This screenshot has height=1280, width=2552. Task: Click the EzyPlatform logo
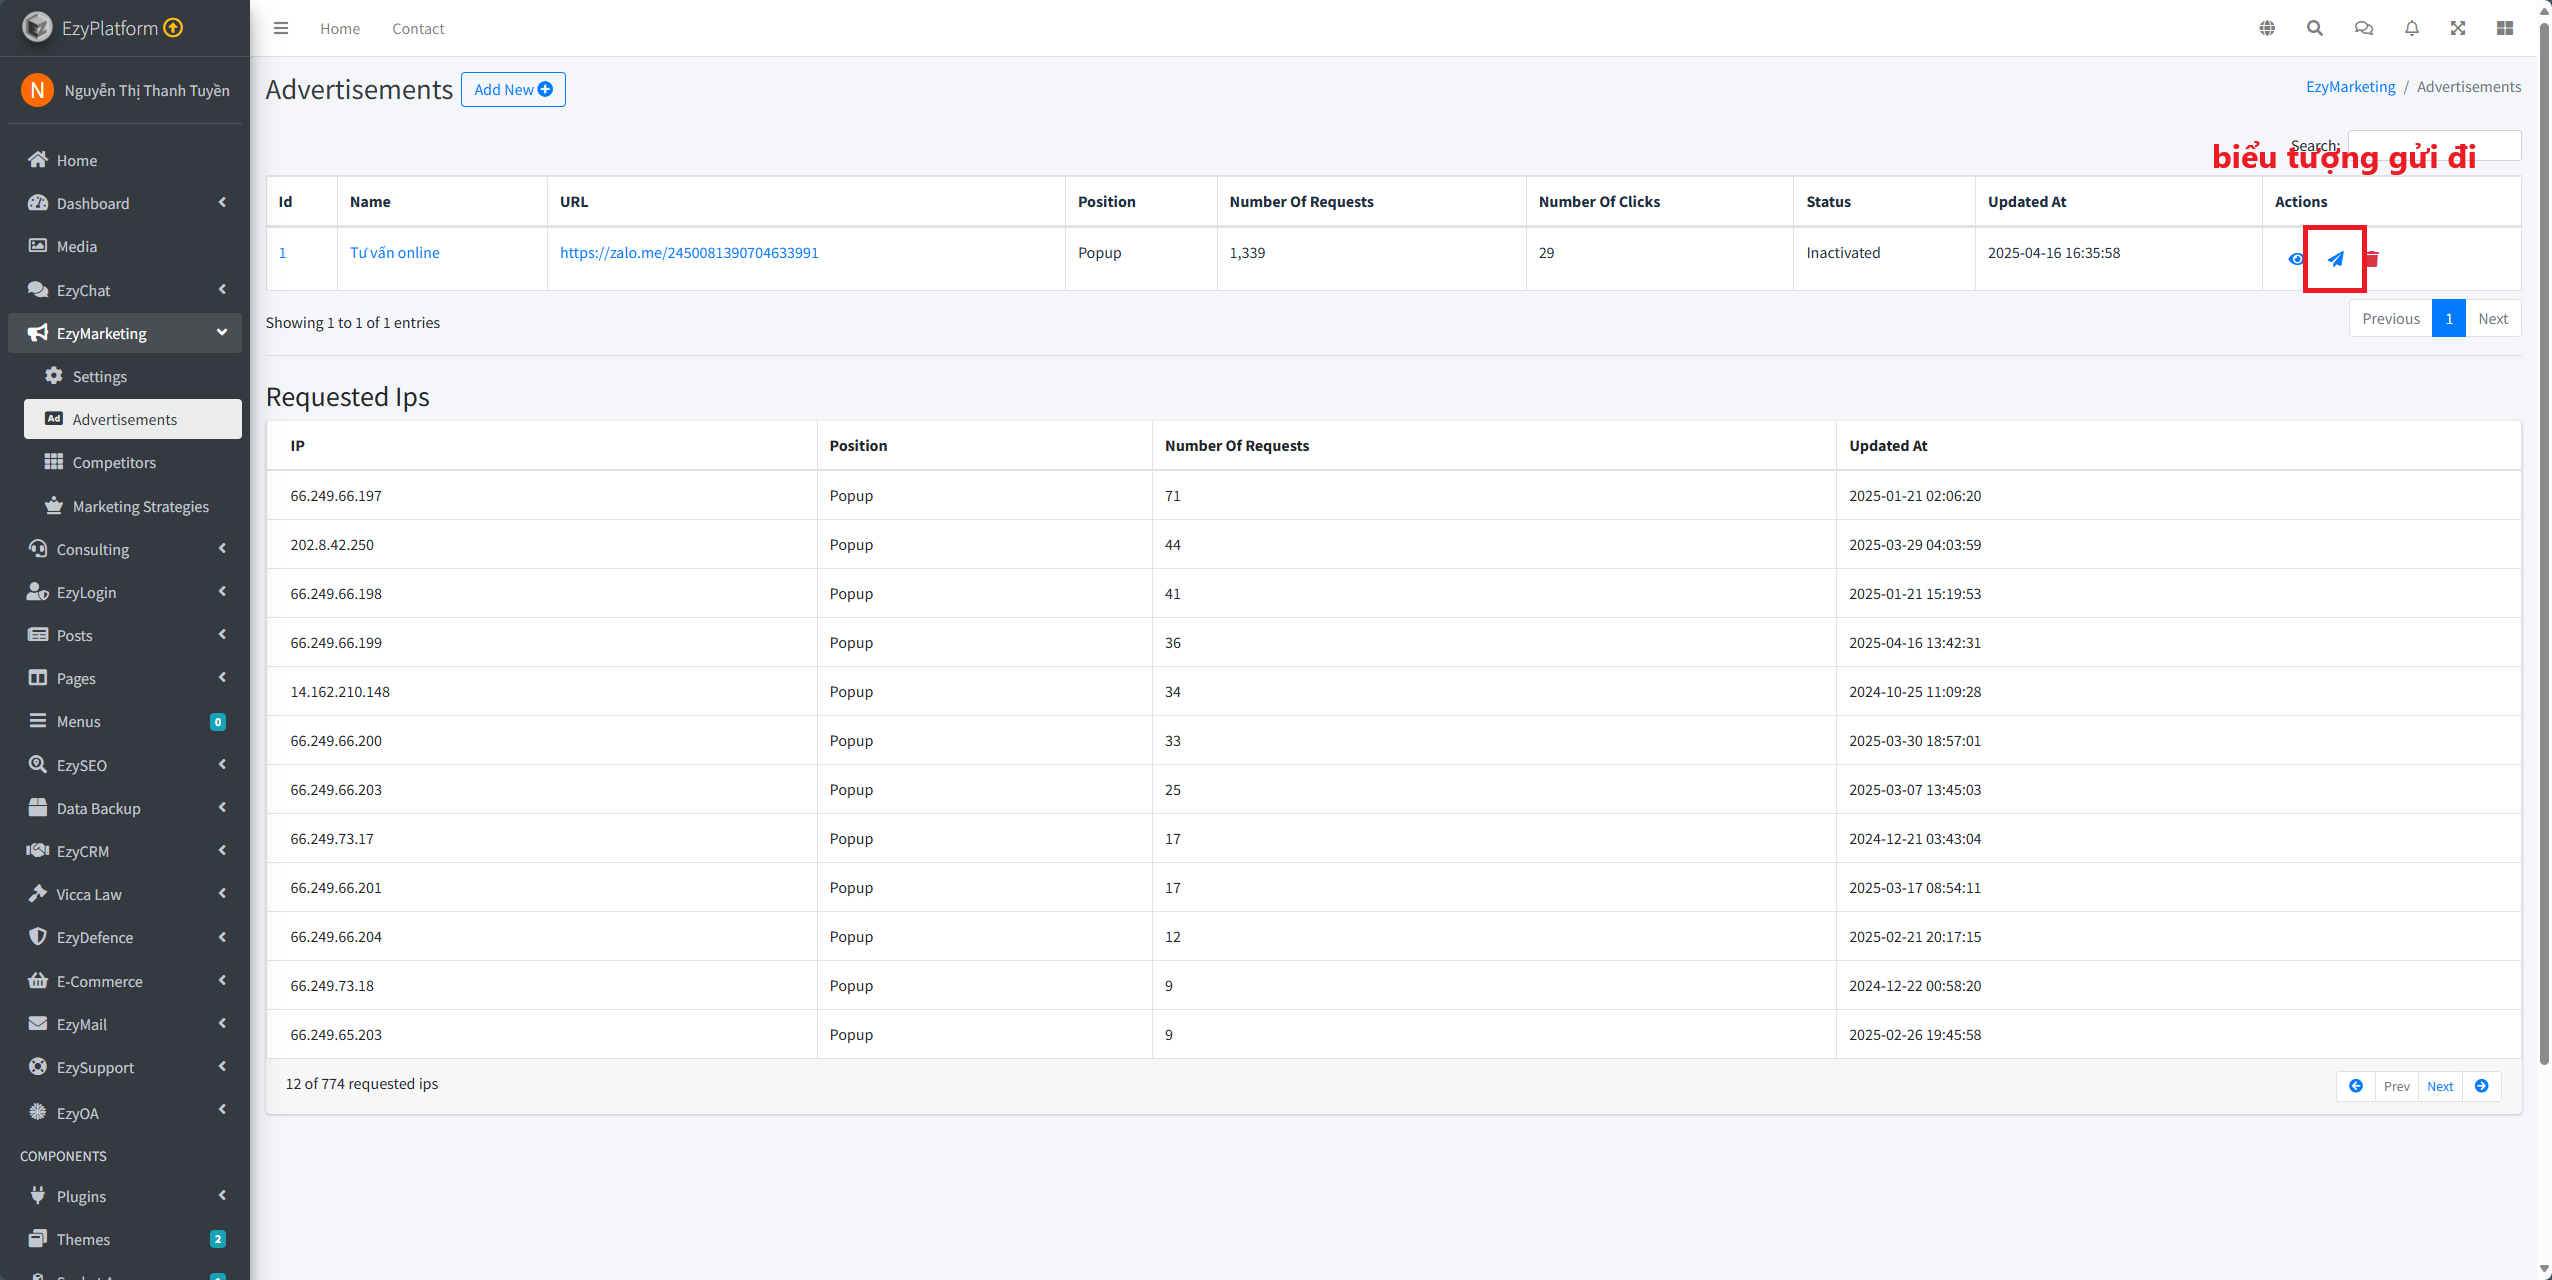coord(38,27)
